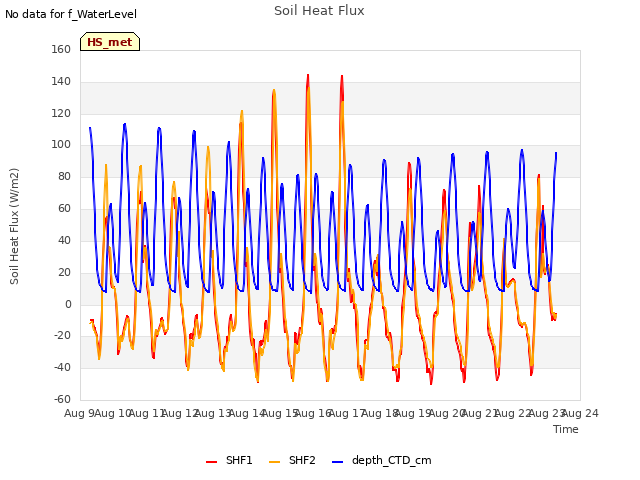Toggle SHF2 series in the legend
The width and height of the screenshot is (640, 480).
(x=292, y=460)
